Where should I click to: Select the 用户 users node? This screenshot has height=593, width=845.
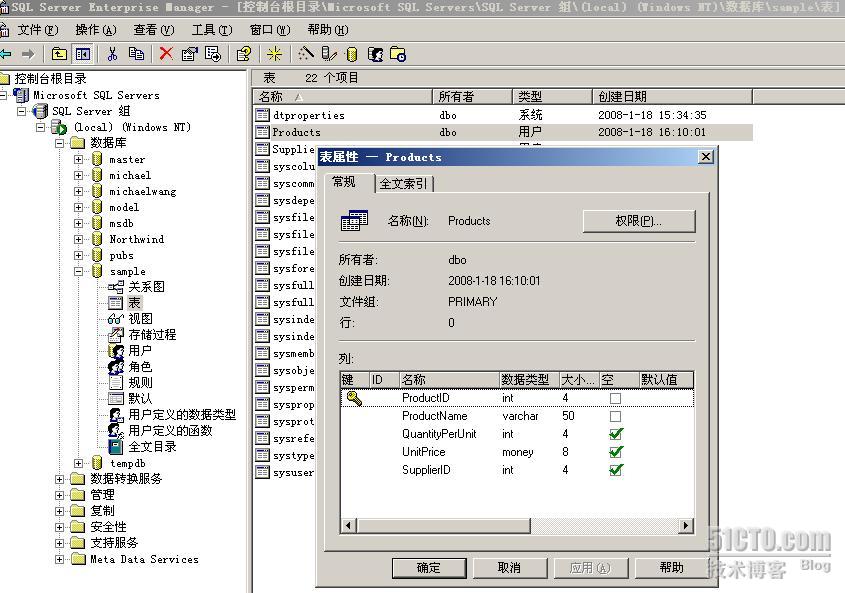[140, 351]
